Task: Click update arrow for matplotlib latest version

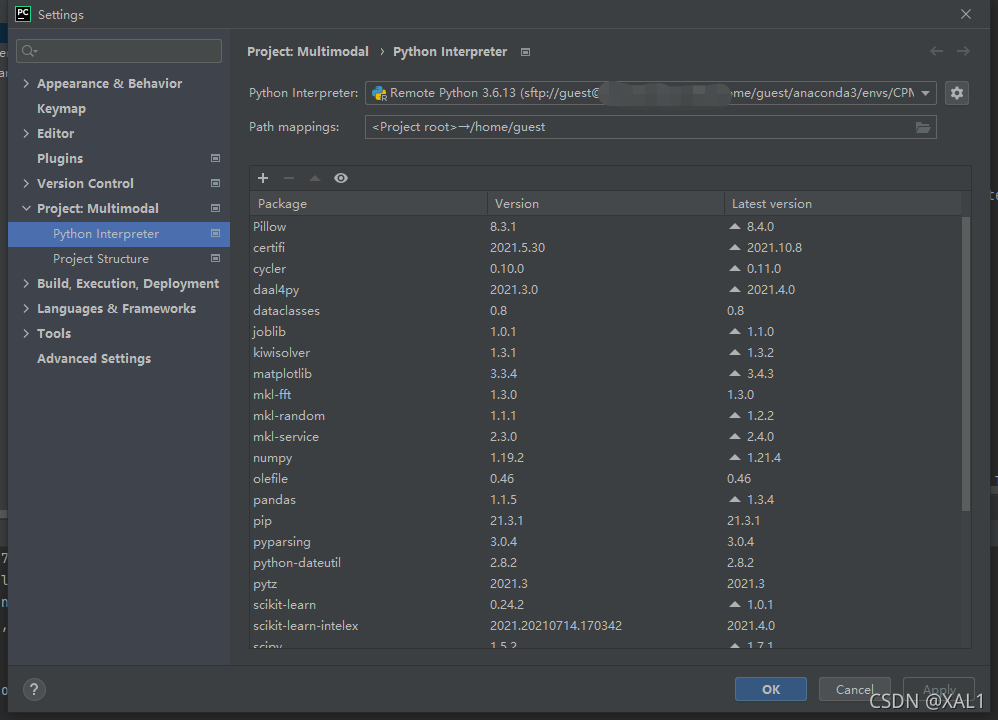Action: (x=734, y=373)
